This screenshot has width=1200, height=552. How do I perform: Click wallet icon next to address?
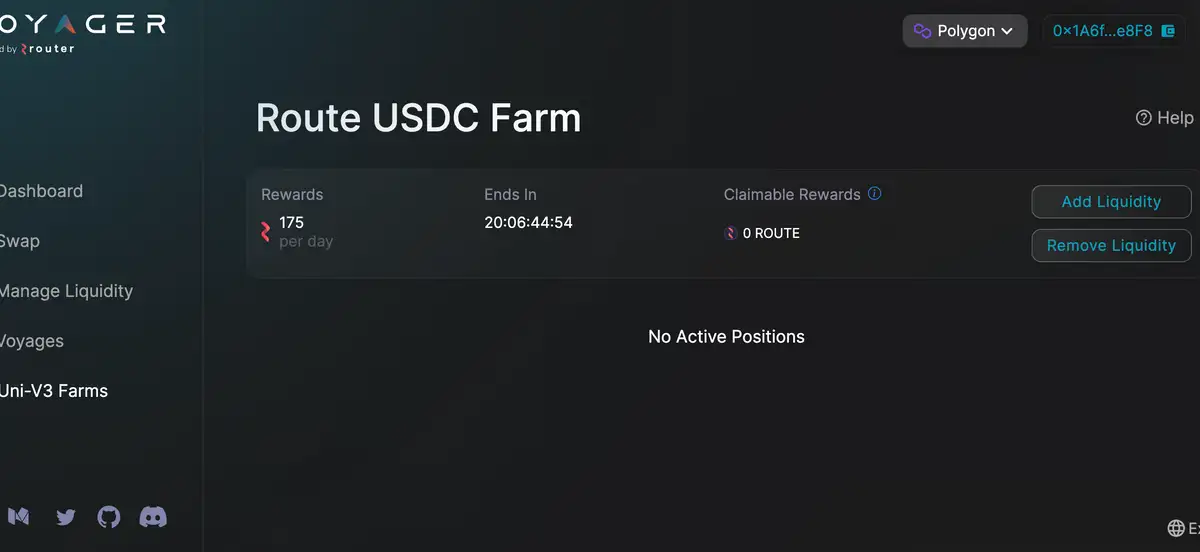[x=1167, y=31]
